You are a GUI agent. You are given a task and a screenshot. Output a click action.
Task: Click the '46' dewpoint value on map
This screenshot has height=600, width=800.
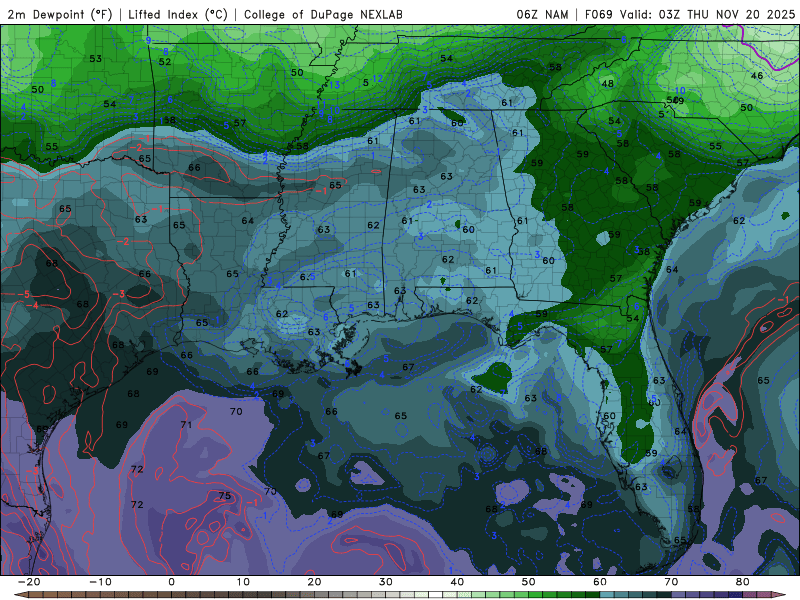tap(757, 76)
